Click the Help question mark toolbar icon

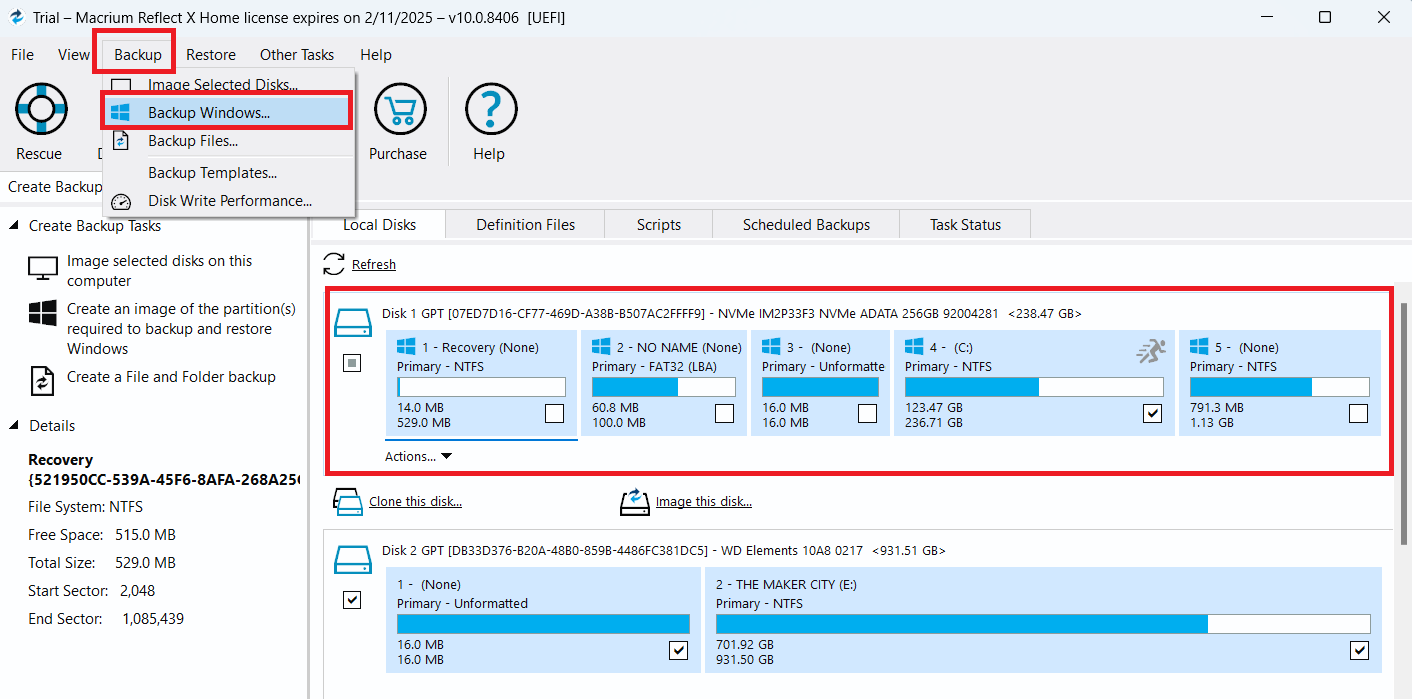click(x=491, y=110)
